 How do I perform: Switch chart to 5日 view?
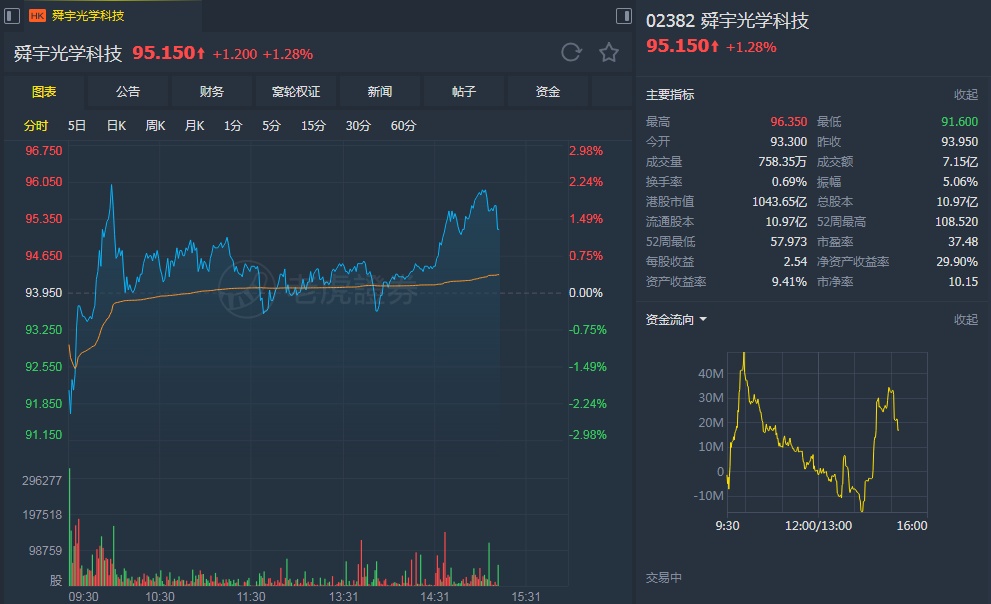[77, 126]
